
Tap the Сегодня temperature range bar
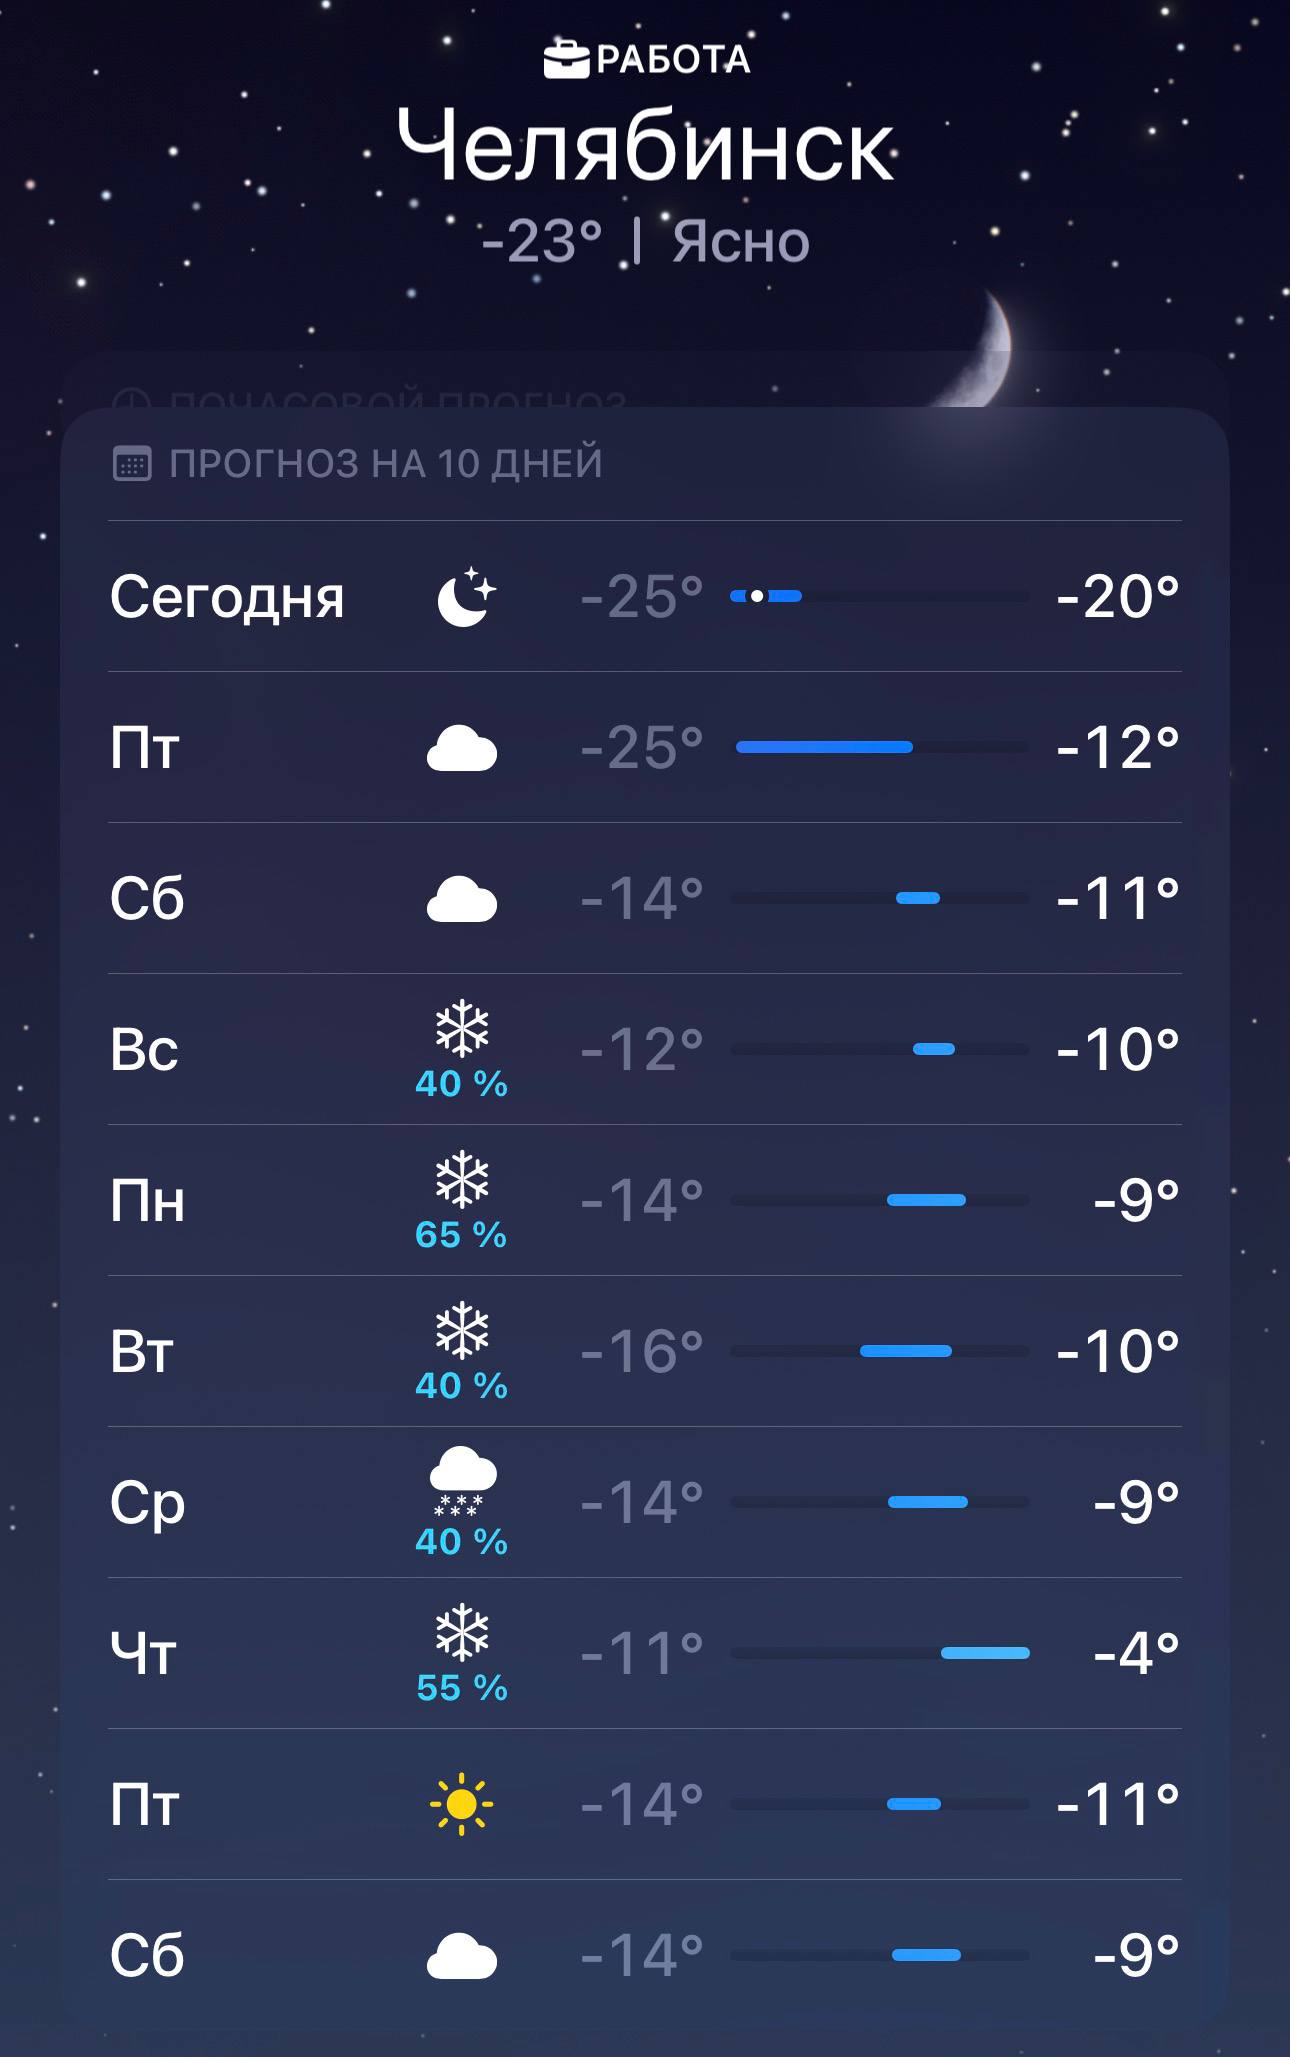(879, 597)
